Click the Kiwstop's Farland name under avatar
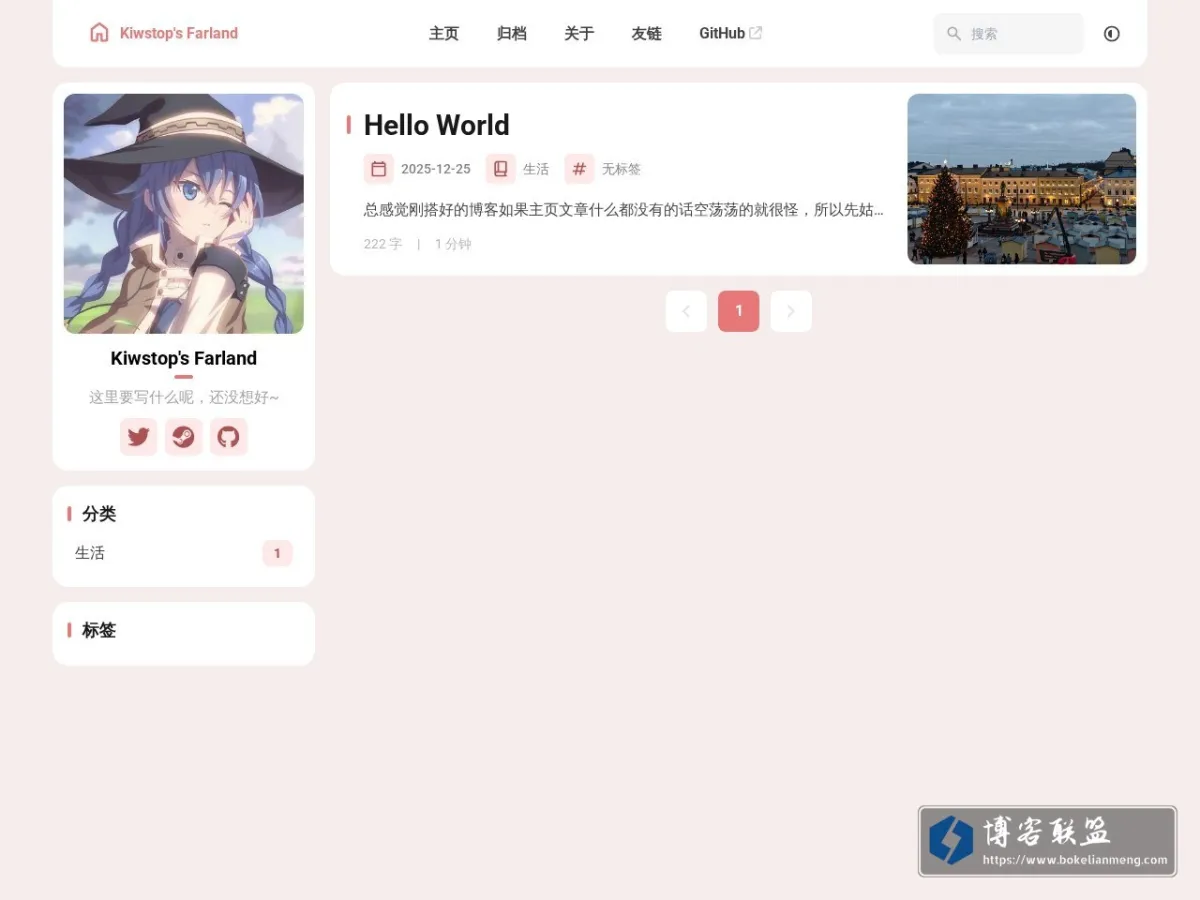The height and width of the screenshot is (900, 1200). tap(184, 358)
